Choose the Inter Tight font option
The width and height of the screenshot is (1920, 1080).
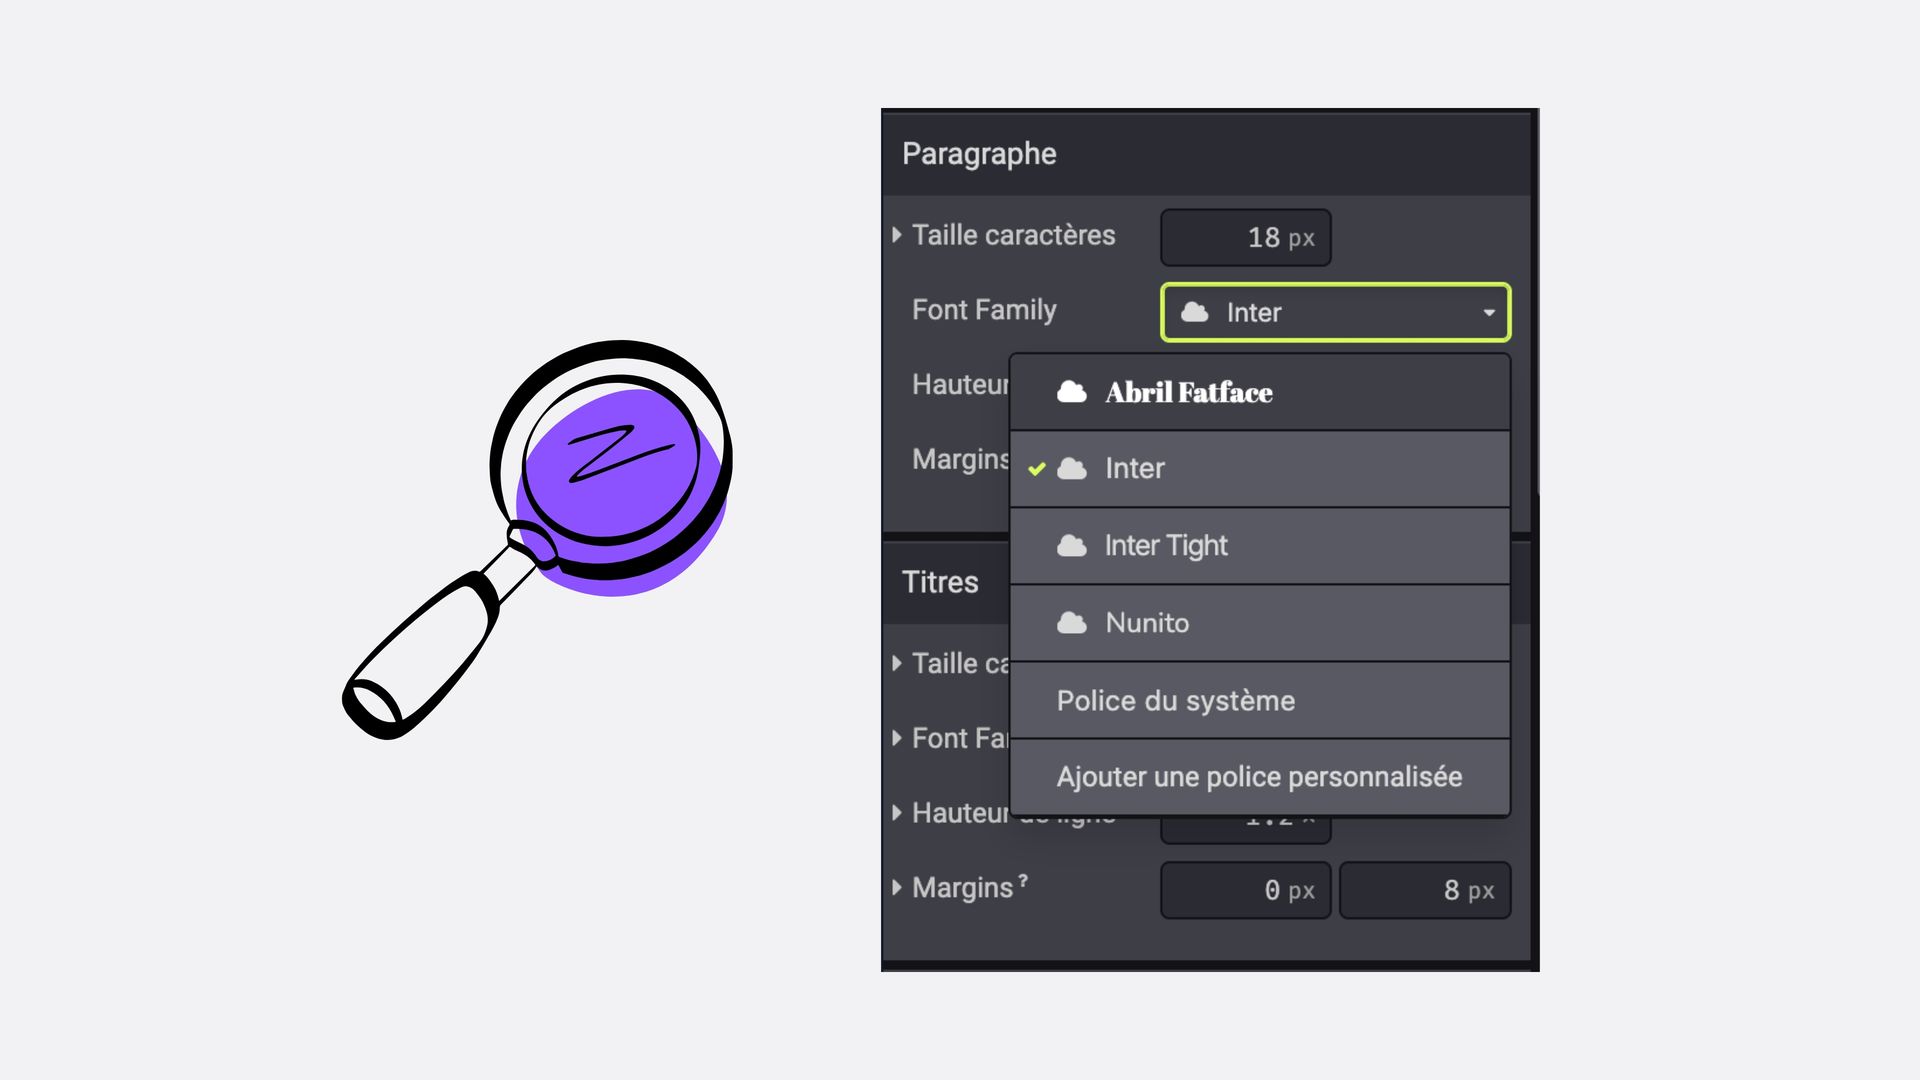click(1166, 546)
